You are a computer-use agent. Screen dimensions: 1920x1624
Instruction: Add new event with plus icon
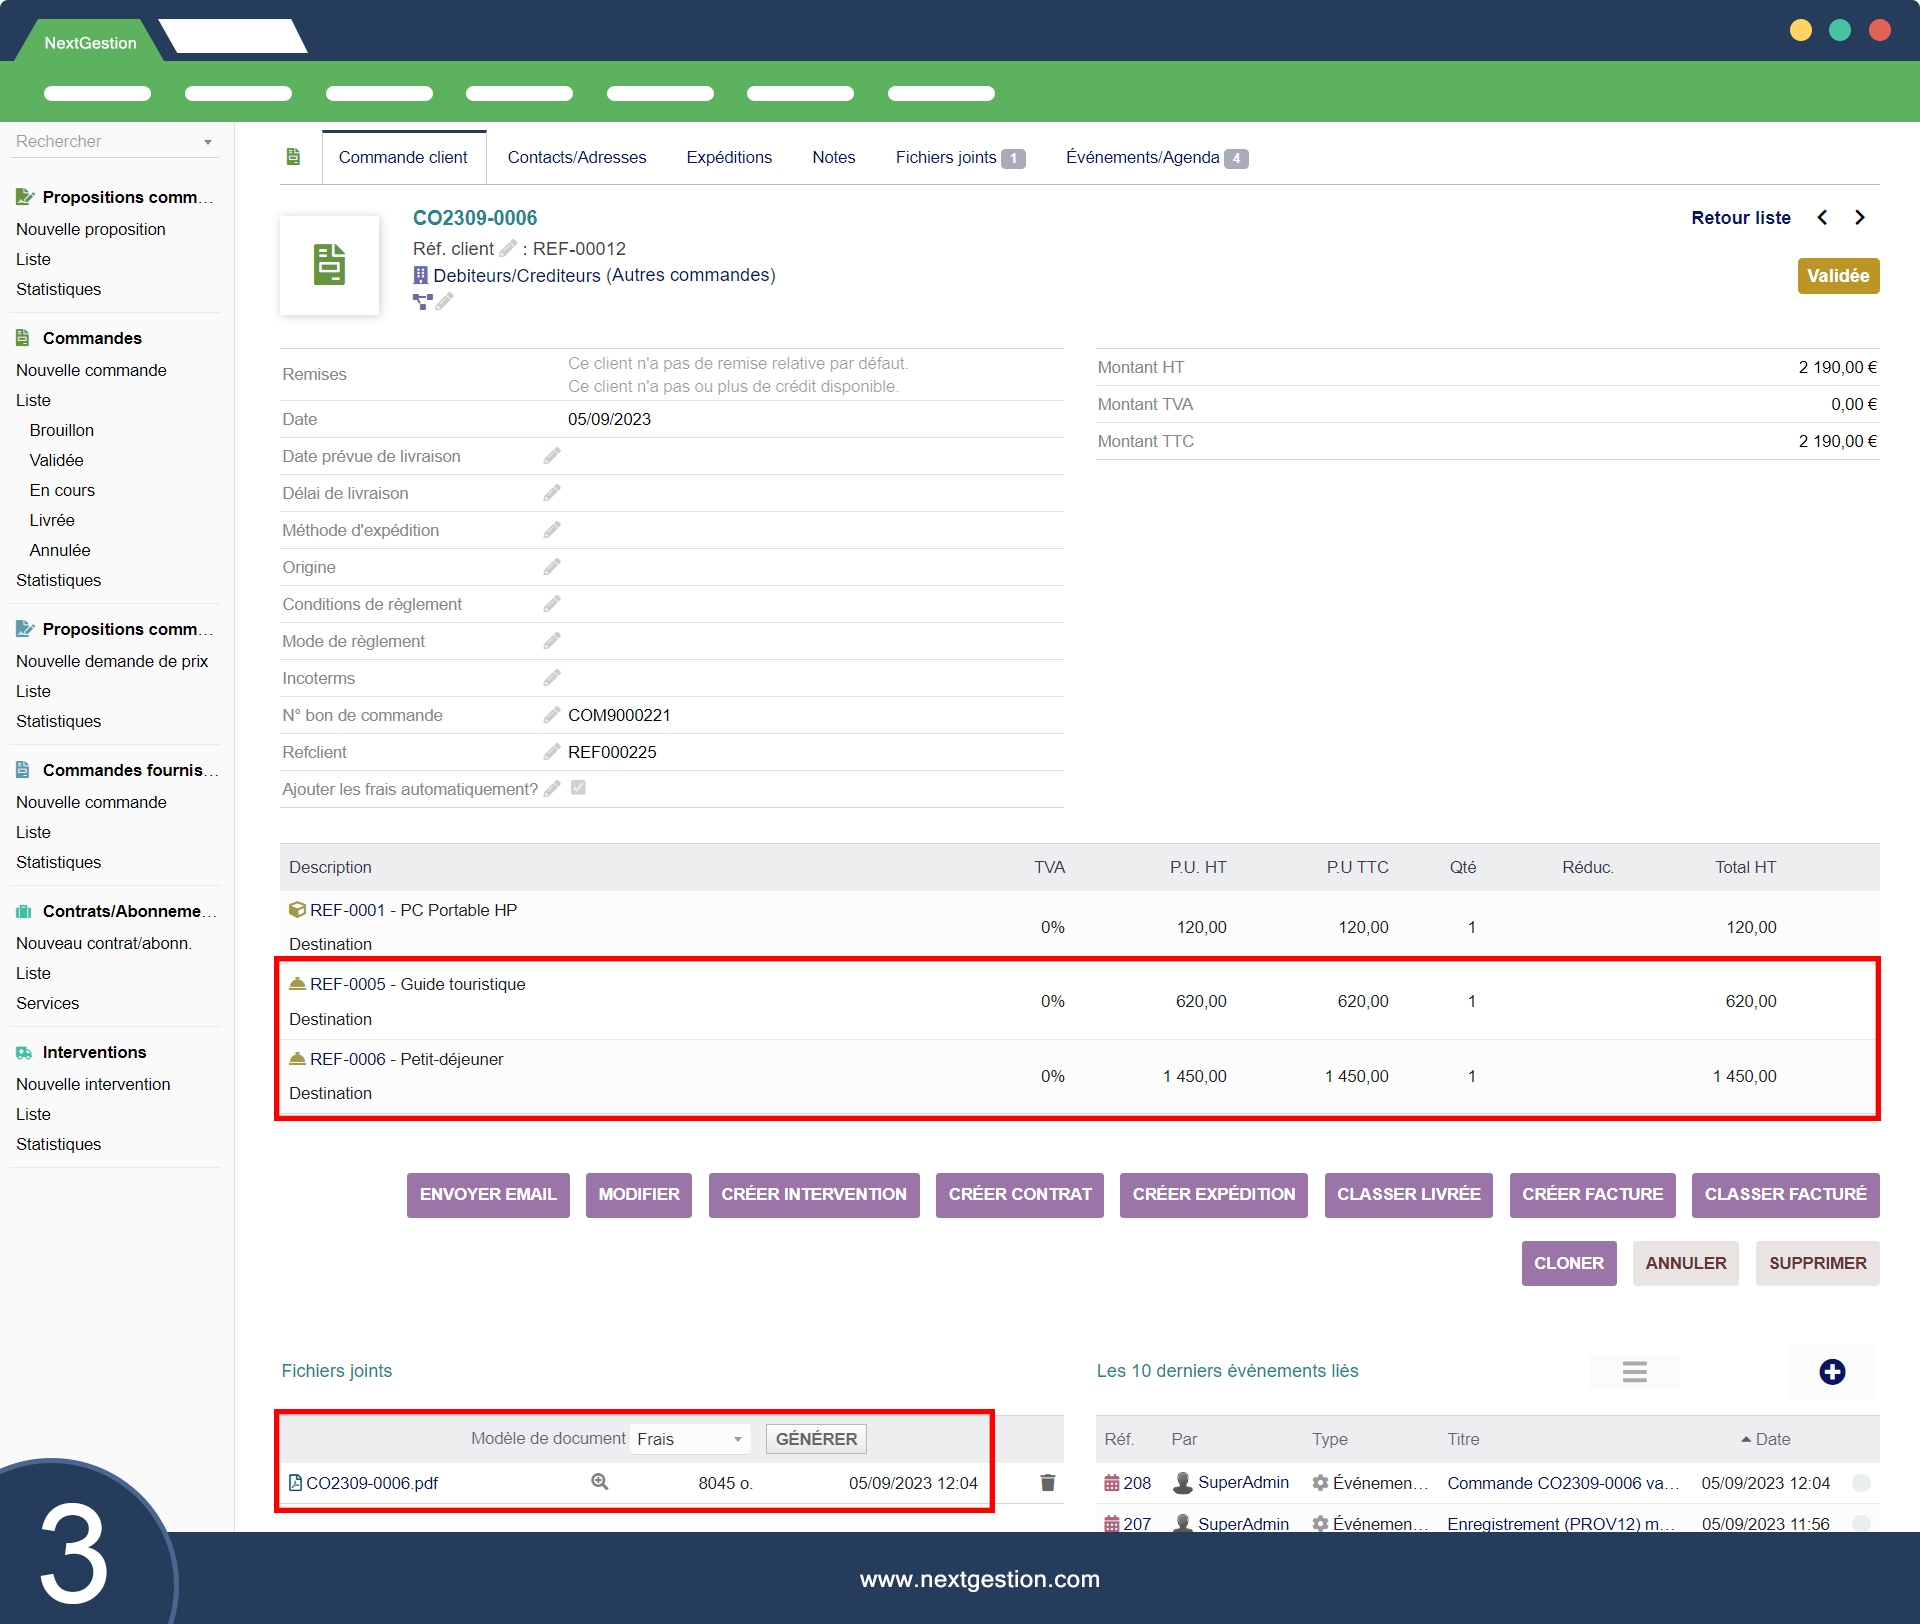(1831, 1372)
